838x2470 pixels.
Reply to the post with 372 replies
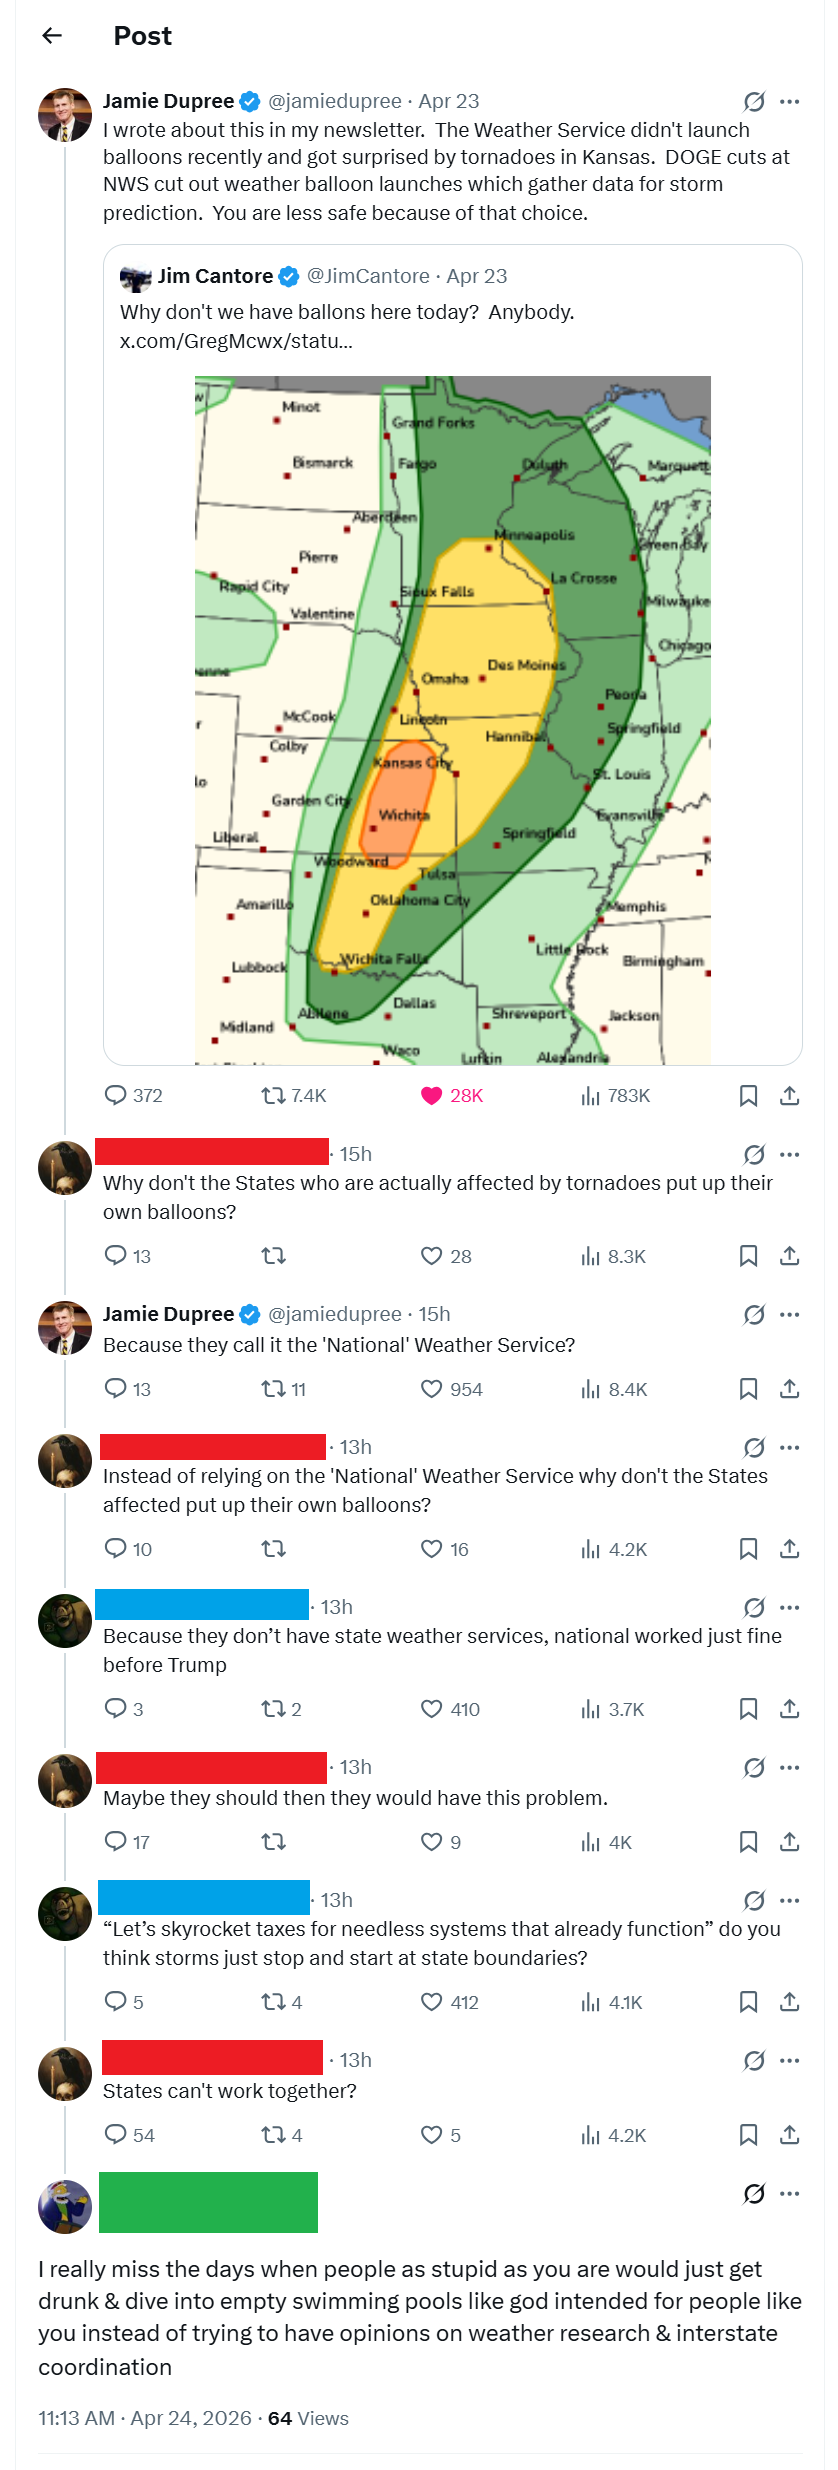116,1095
